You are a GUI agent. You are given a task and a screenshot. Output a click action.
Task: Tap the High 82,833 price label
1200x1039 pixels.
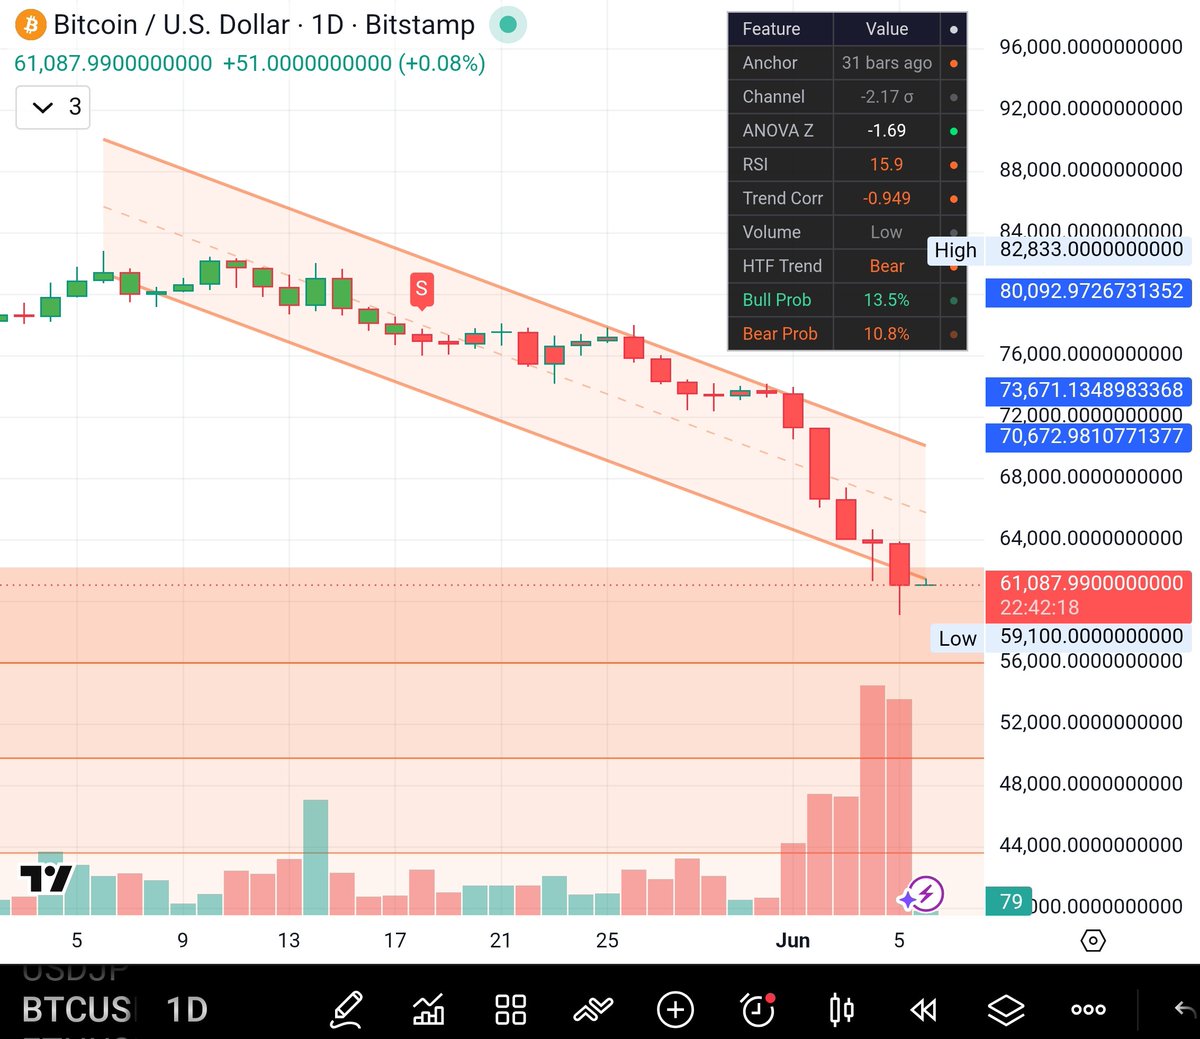(1060, 250)
